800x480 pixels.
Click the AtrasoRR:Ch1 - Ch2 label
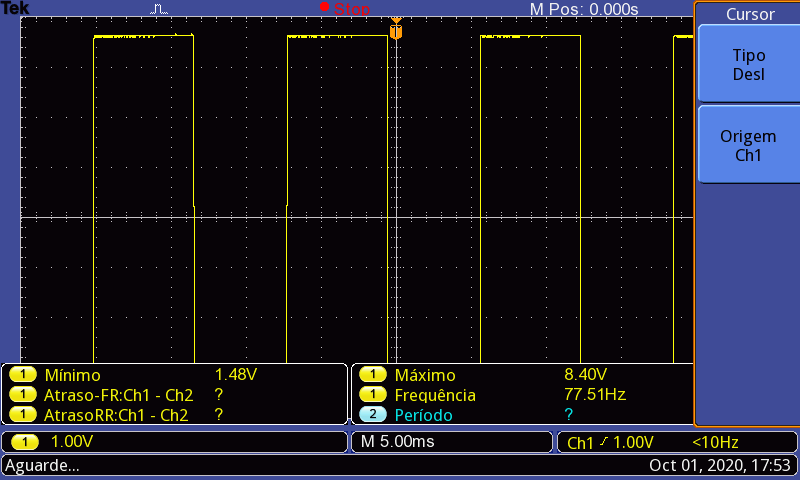pos(116,415)
